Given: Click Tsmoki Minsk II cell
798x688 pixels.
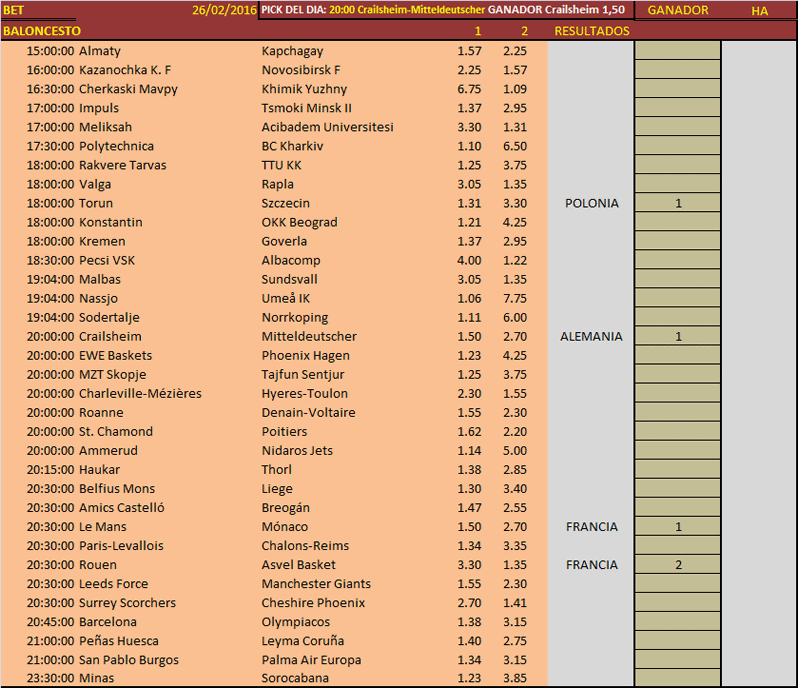Looking at the screenshot, I should 306,108.
